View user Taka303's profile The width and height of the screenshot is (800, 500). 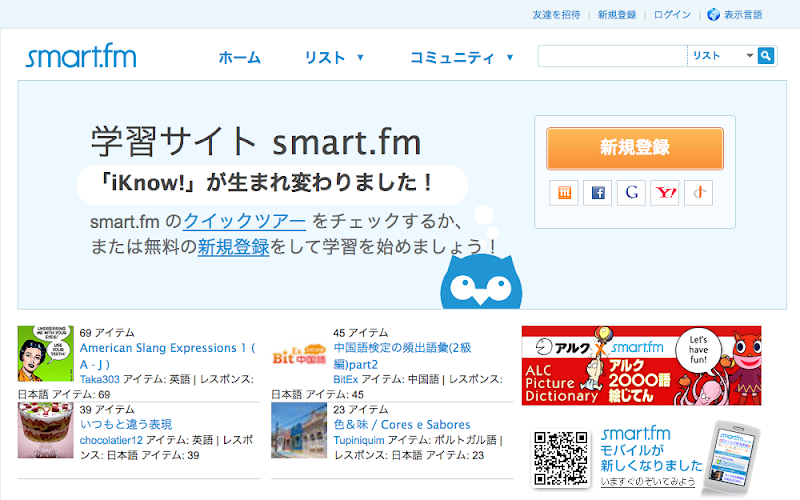pos(99,379)
